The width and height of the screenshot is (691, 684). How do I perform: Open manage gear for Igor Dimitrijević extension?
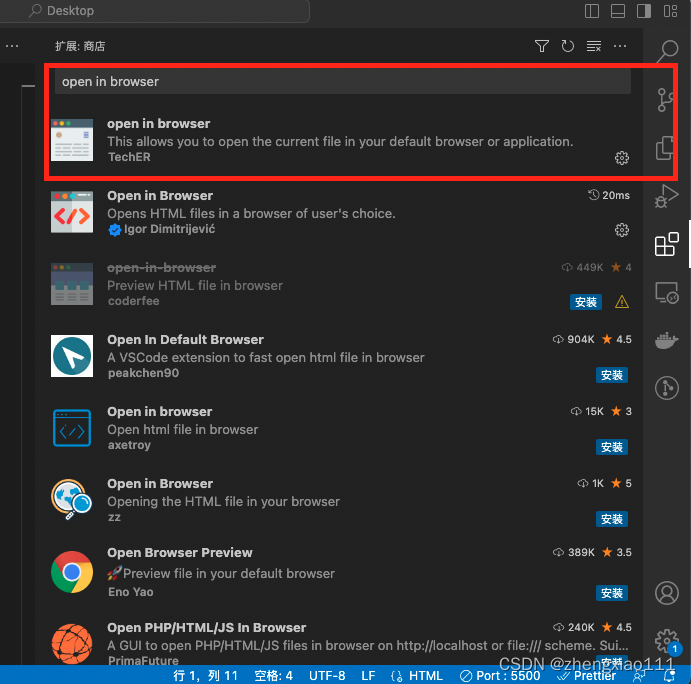pos(622,230)
